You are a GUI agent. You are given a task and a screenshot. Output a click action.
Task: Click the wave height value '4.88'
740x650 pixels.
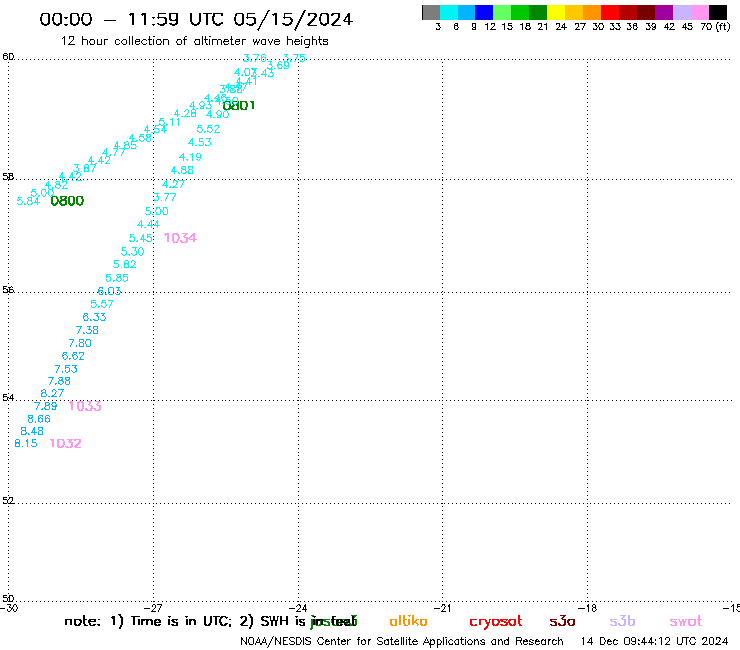[x=182, y=170]
